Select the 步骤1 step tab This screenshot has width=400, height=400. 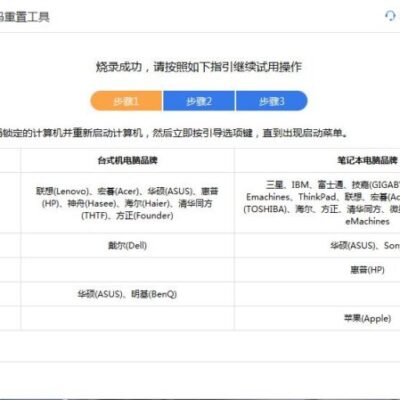[126, 101]
